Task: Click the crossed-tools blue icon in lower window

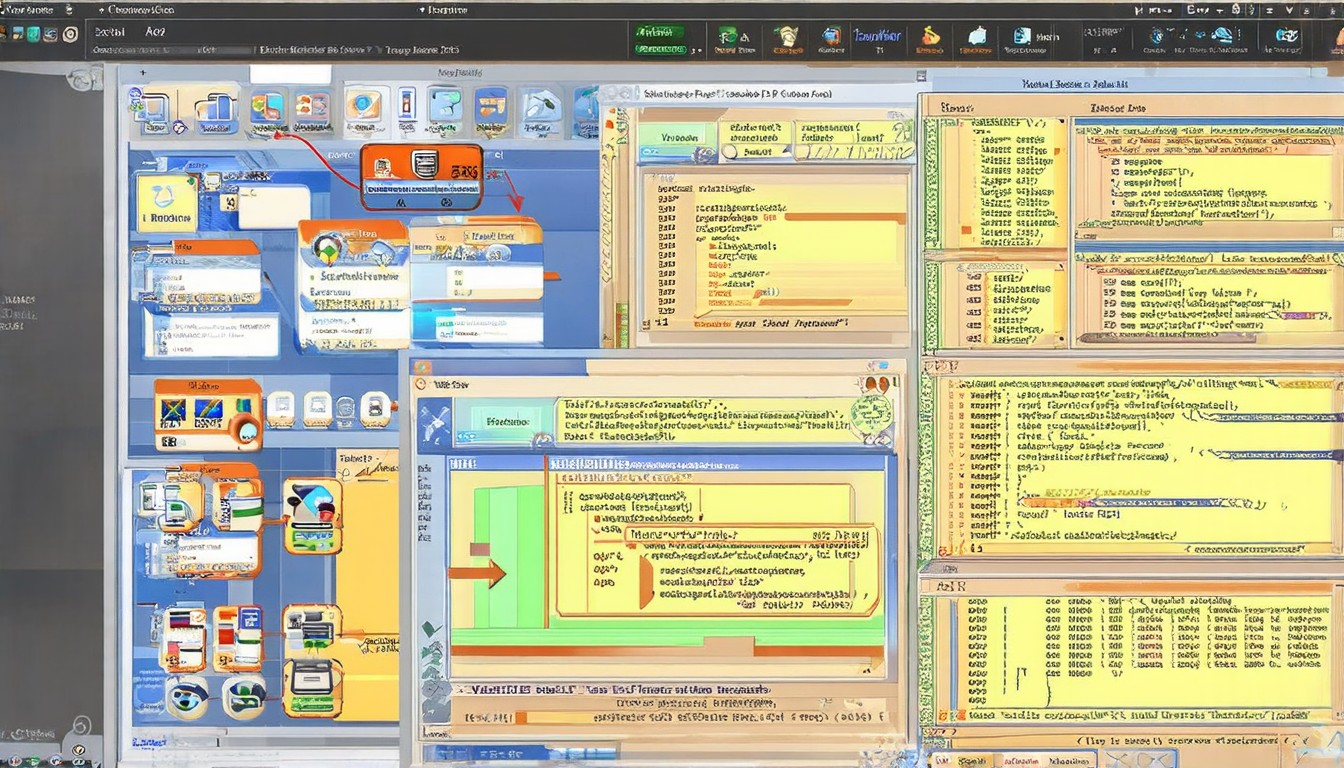Action: (435, 423)
